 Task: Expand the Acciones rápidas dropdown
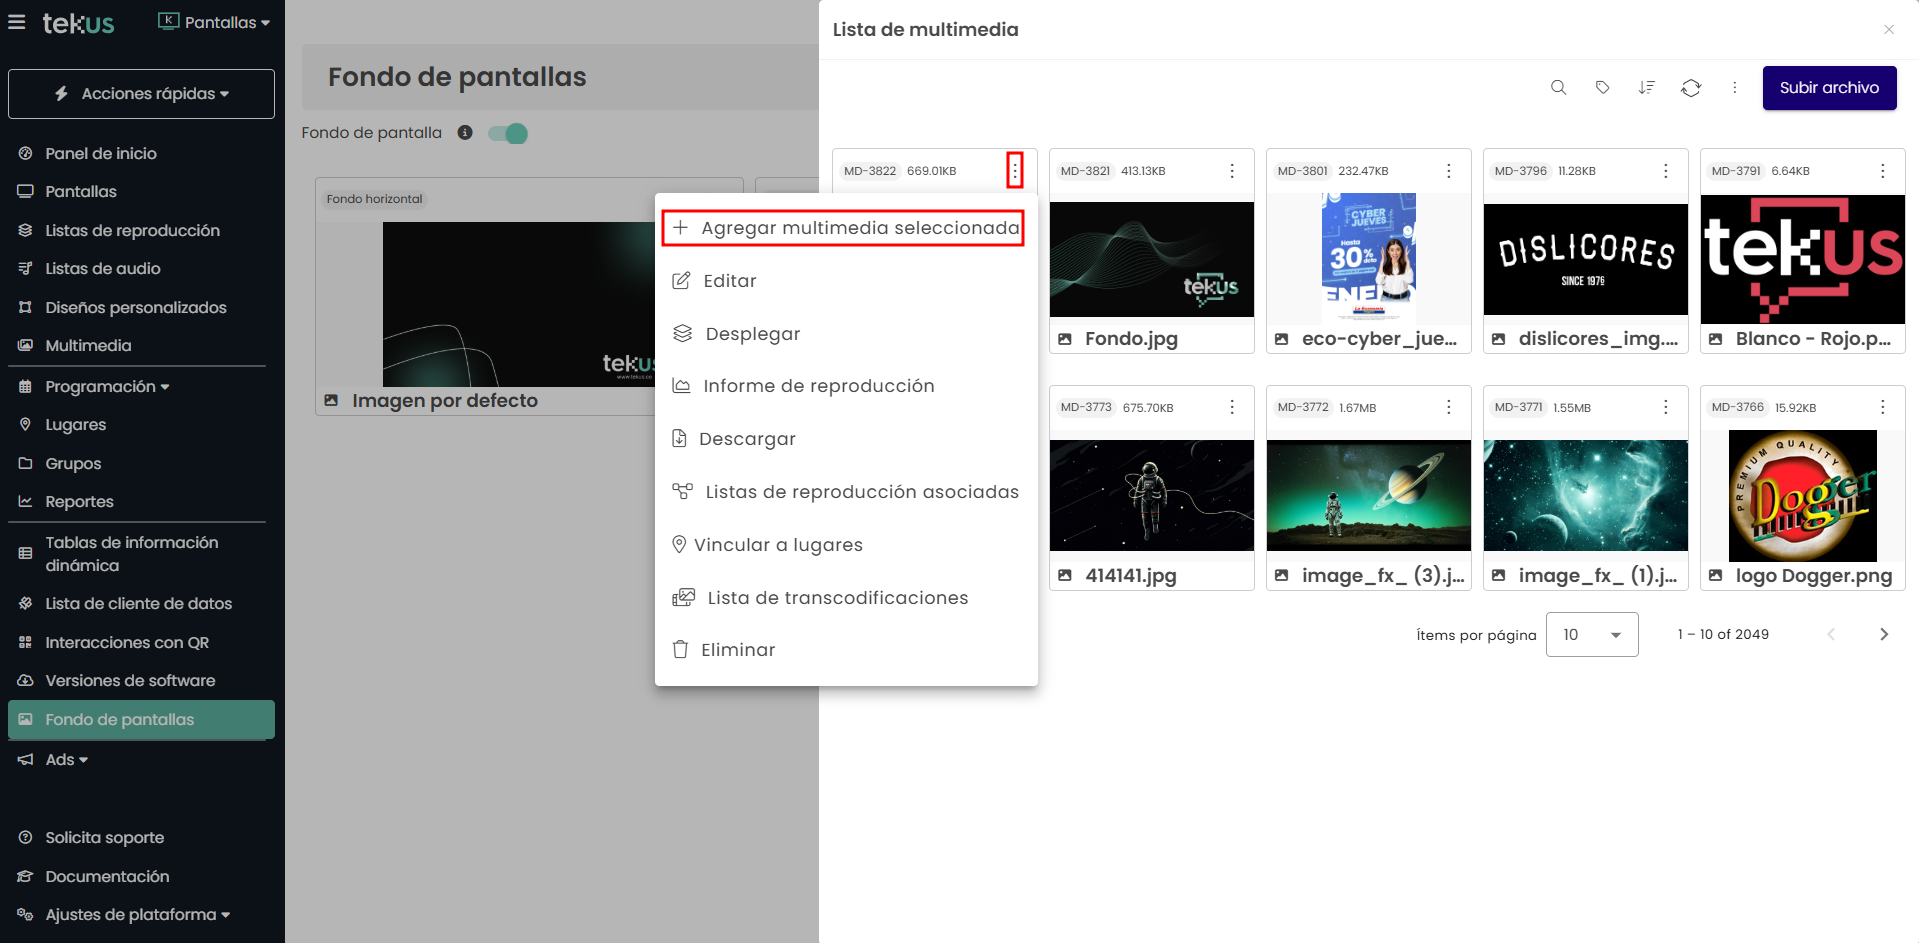click(x=141, y=94)
